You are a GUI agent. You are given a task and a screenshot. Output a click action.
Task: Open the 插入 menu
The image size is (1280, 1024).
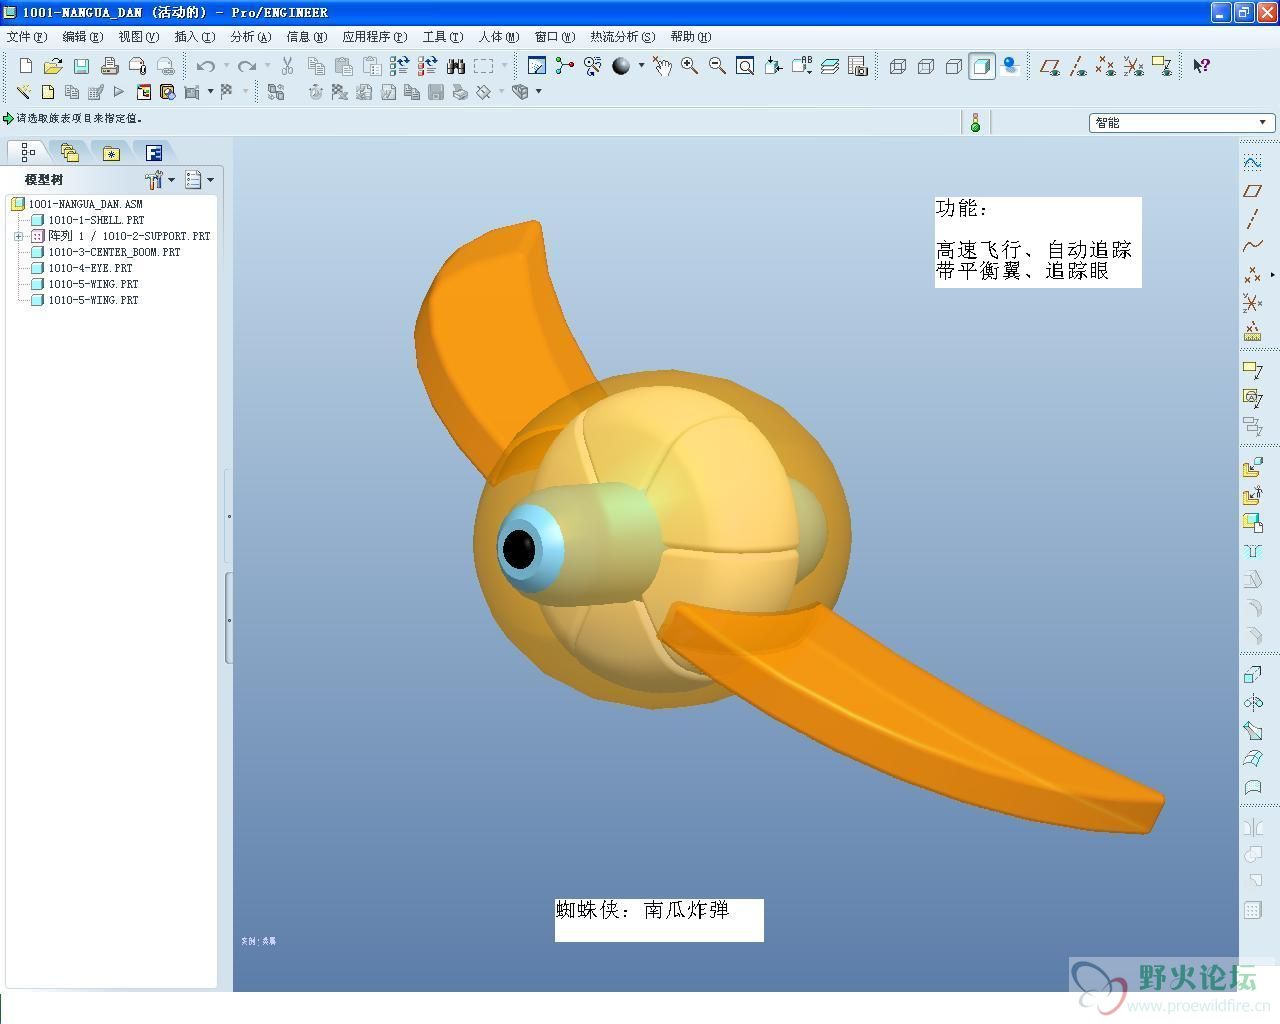(195, 37)
